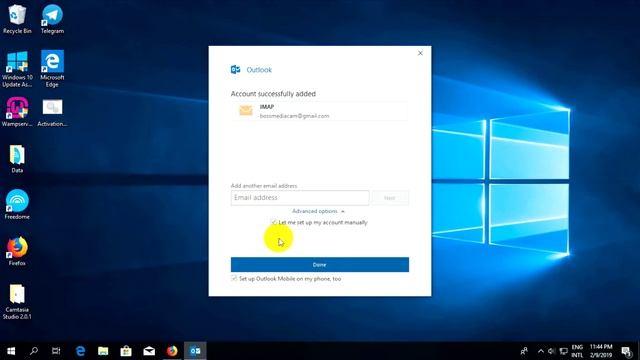Screen dimensions: 640x360
Task: Open the Telegram desktop shortcut
Action: click(52, 19)
